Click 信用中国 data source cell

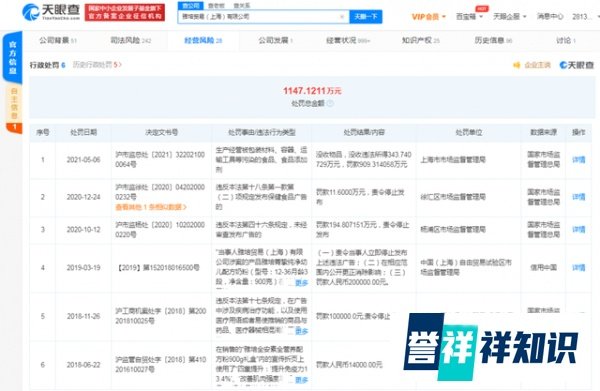pos(543,267)
